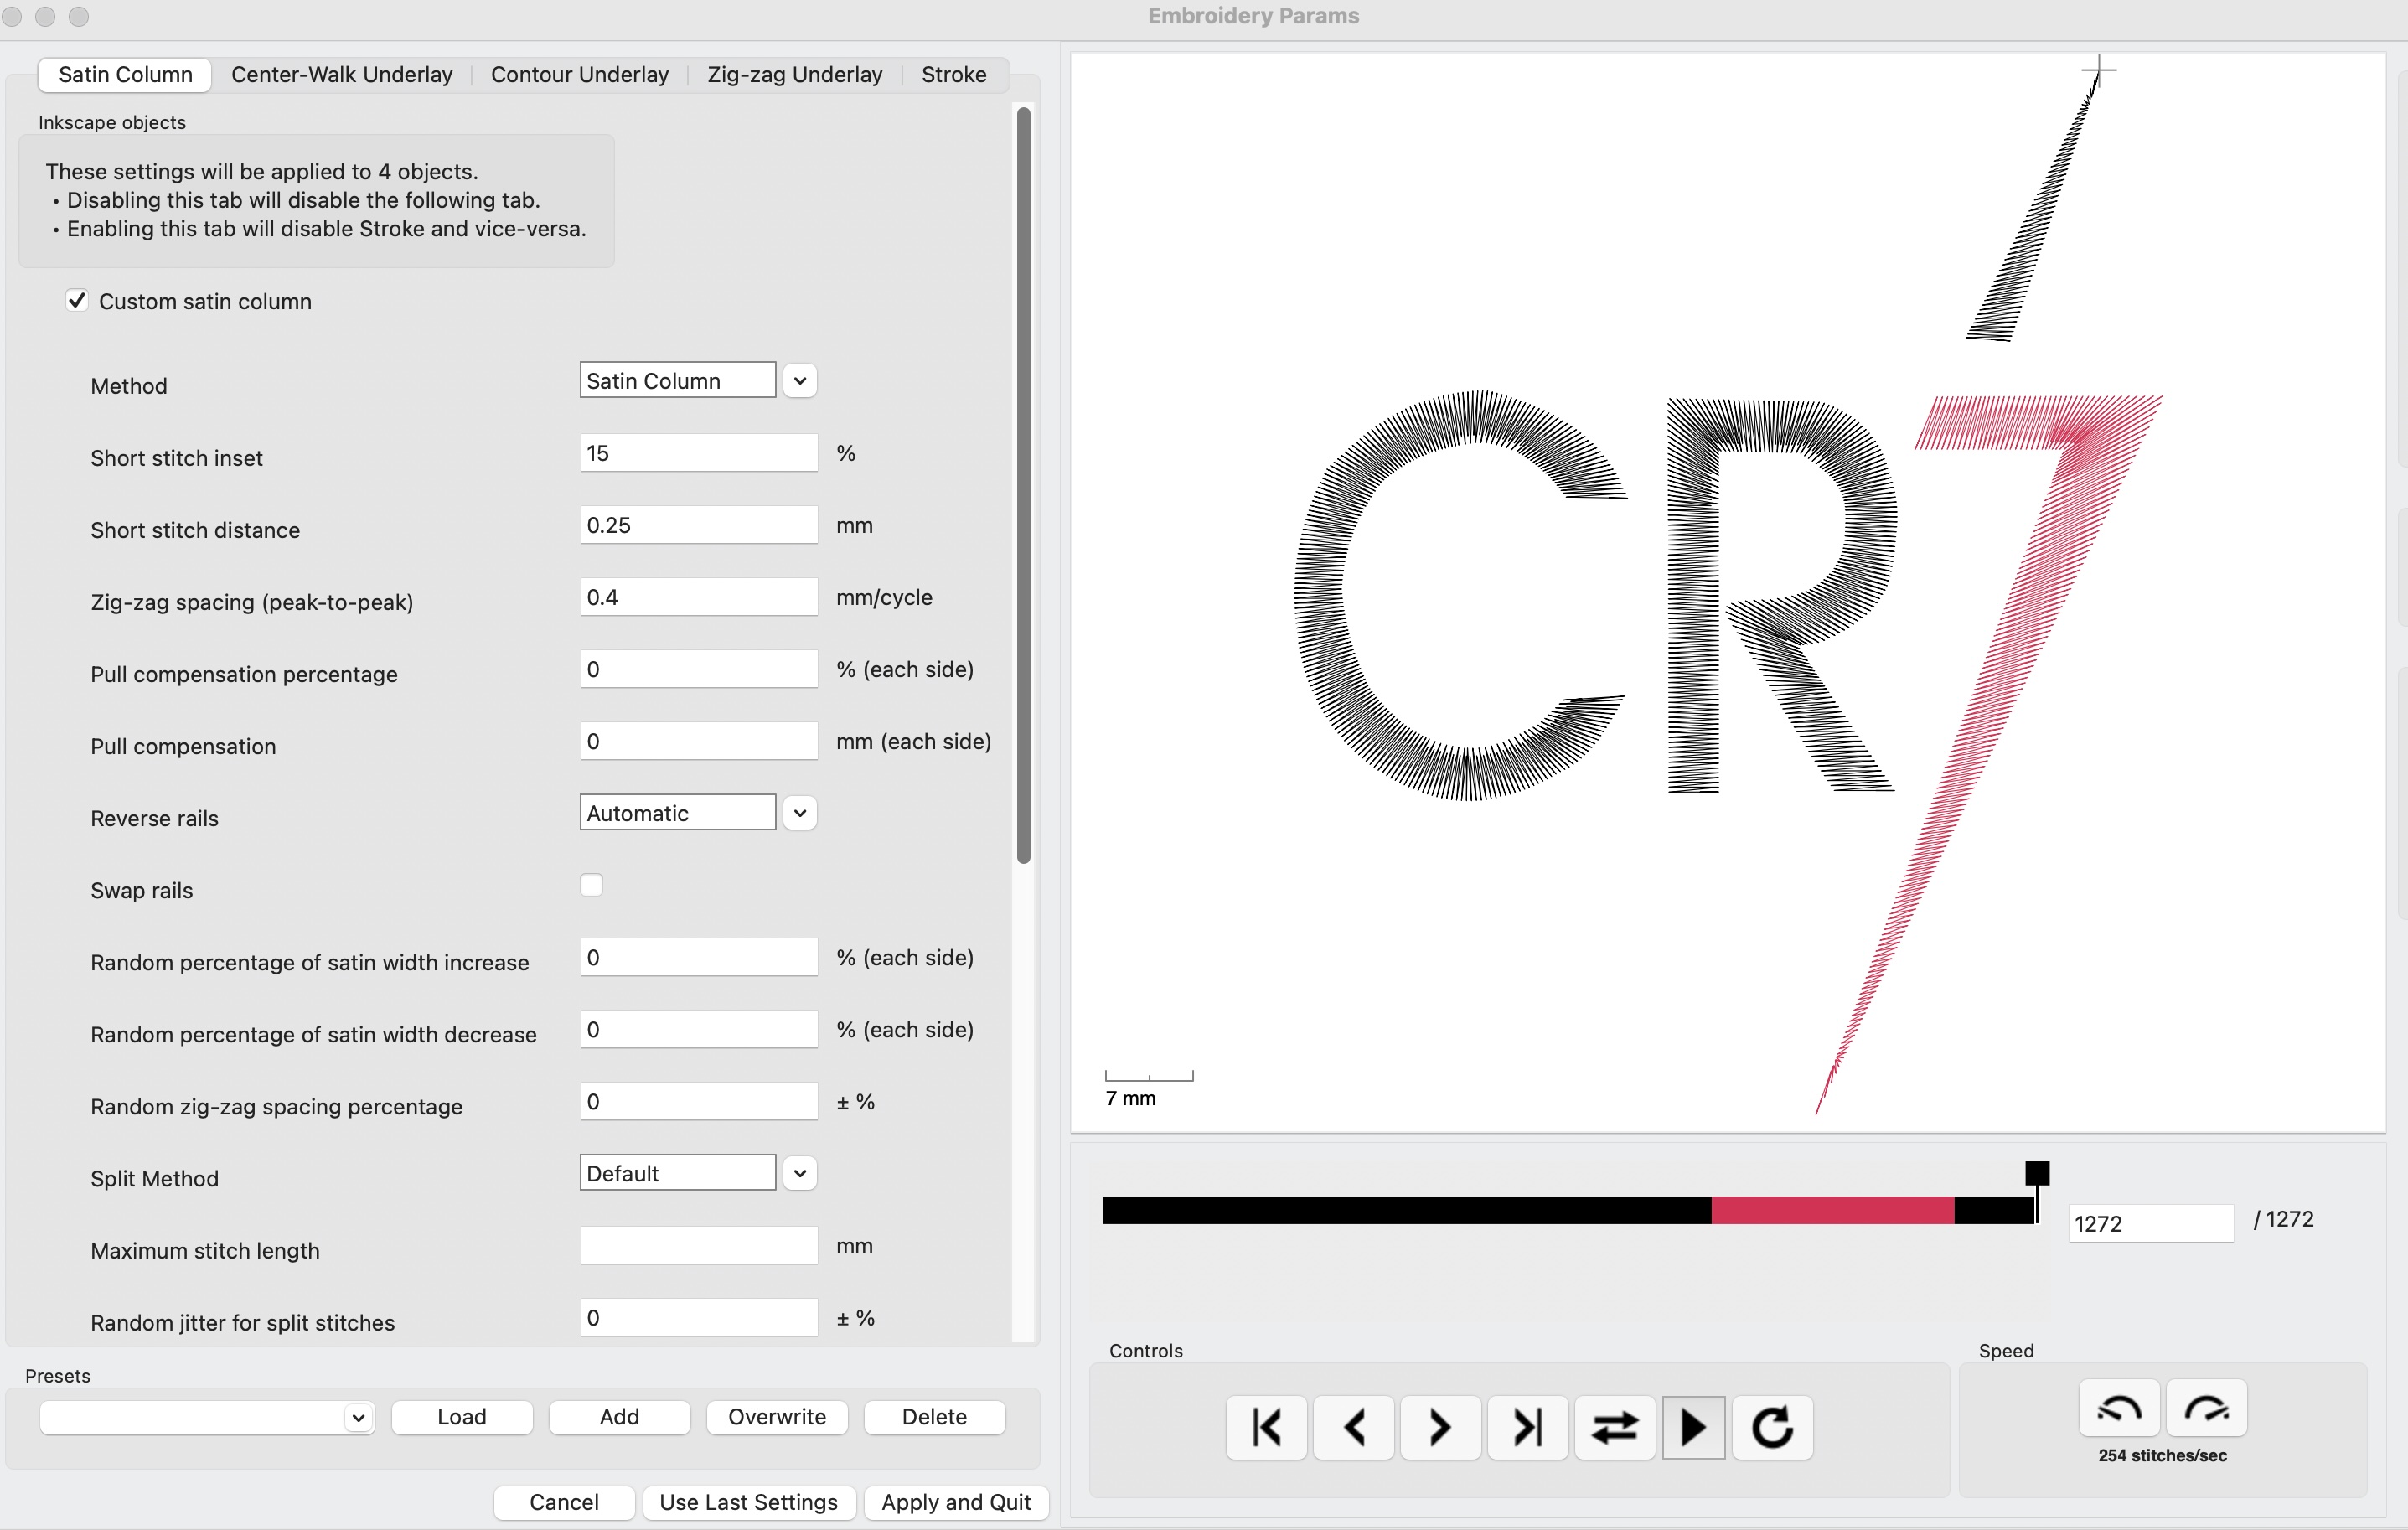Viewport: 2408px width, 1530px height.
Task: Restart the stitch simulation
Action: (x=1772, y=1427)
